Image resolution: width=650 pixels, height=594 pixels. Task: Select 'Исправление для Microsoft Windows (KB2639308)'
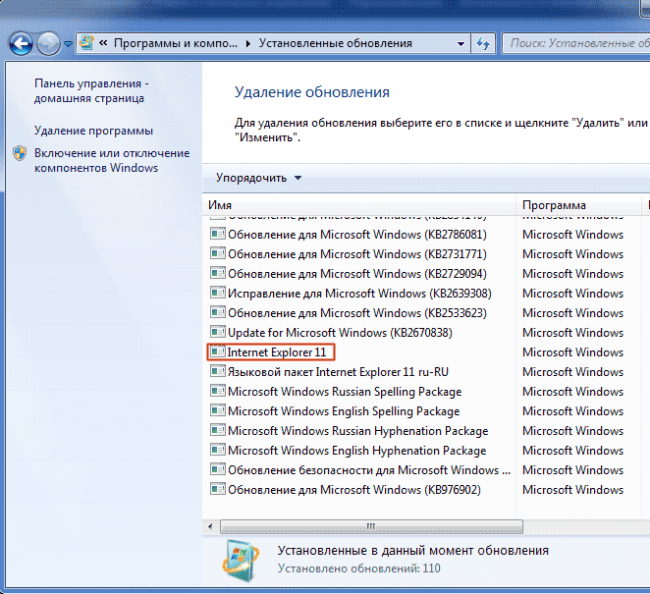351,293
